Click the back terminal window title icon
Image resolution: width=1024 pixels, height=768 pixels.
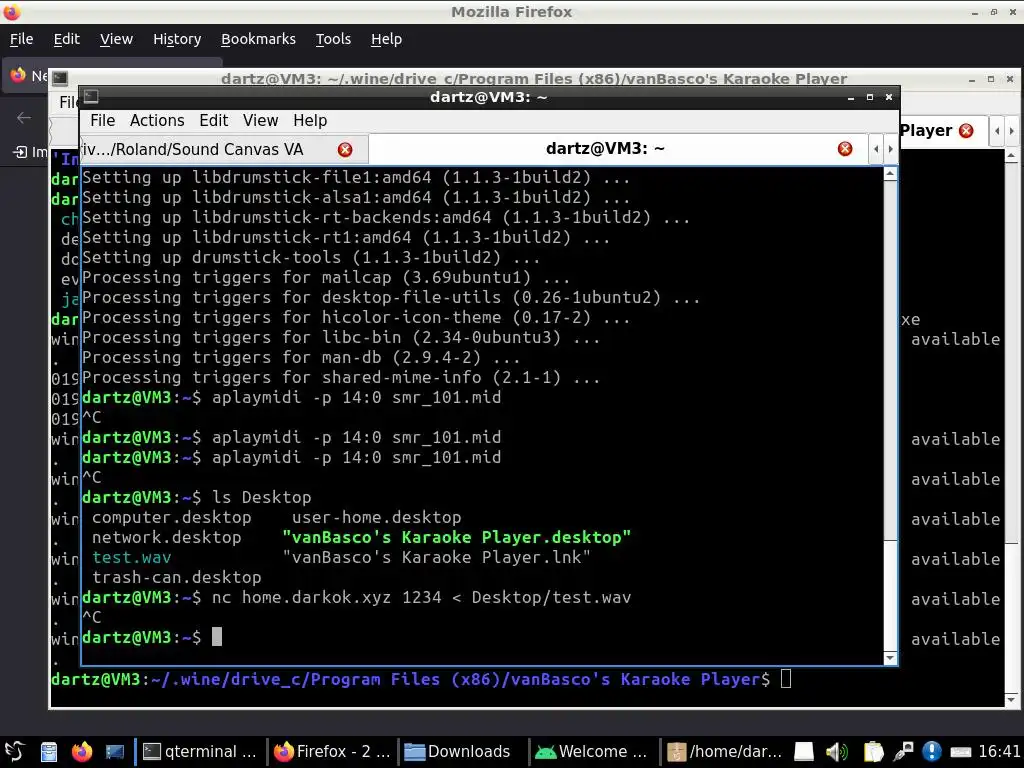(59, 78)
